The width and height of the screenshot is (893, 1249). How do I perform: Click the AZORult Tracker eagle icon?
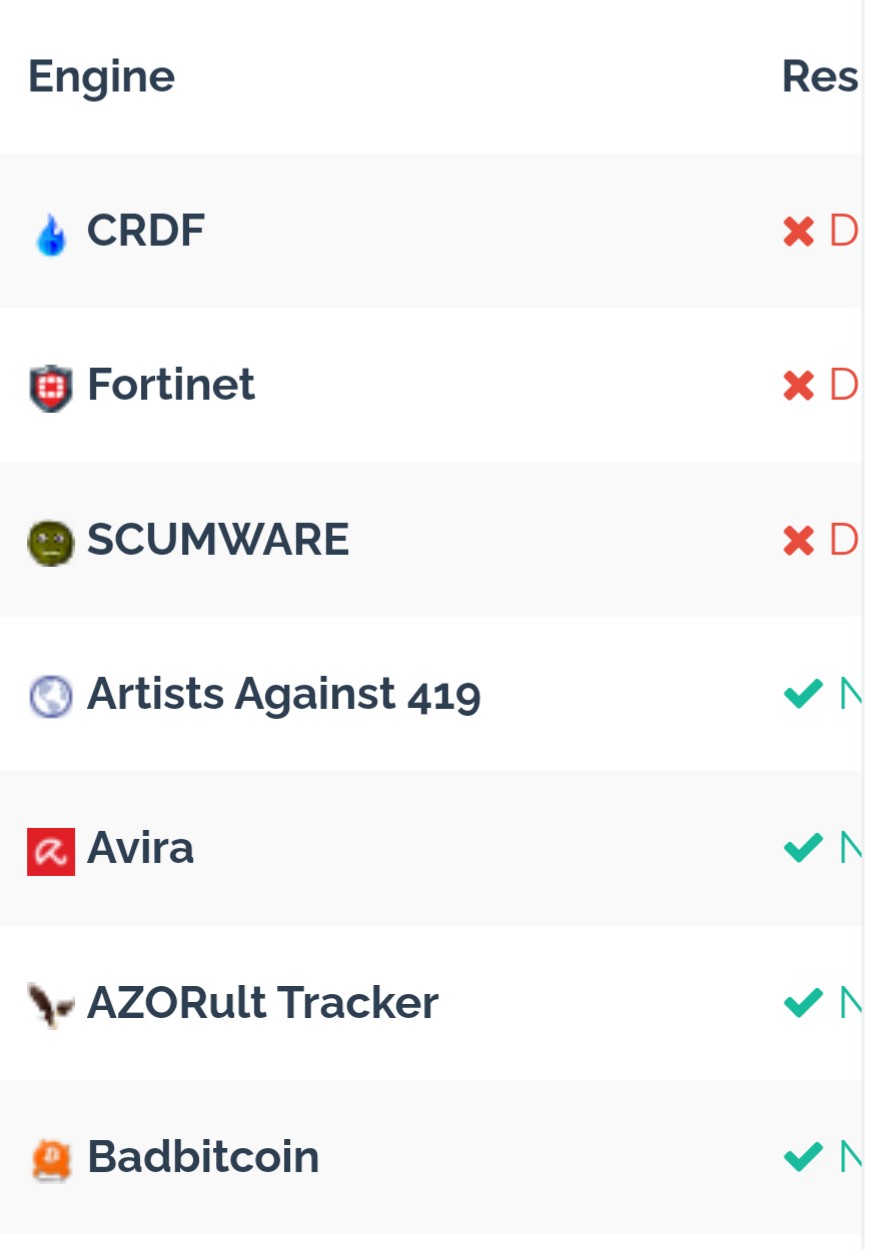tap(51, 1003)
